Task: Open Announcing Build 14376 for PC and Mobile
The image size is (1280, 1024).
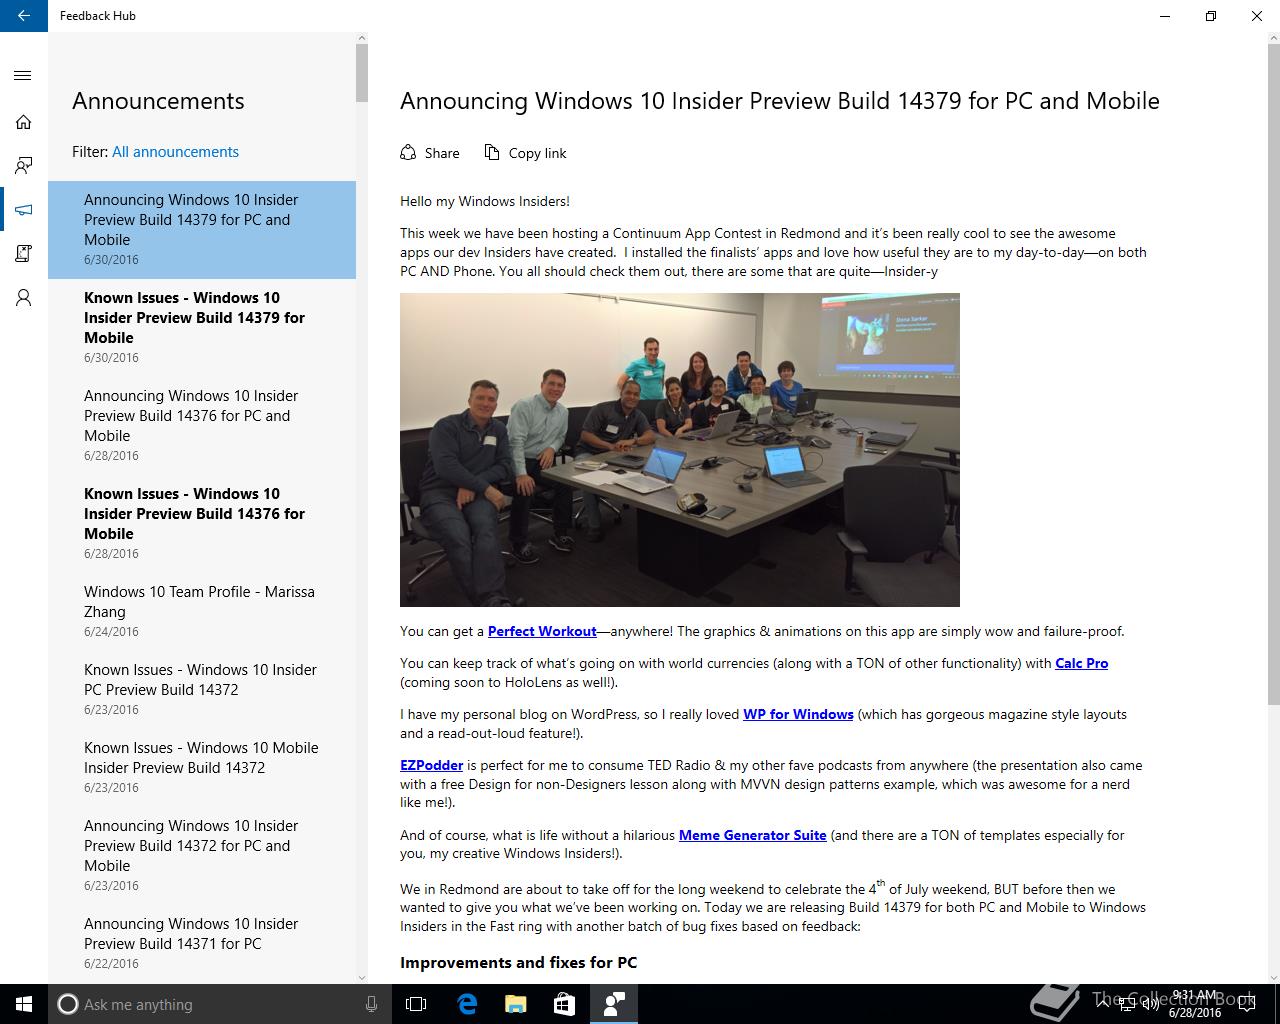Action: point(202,425)
